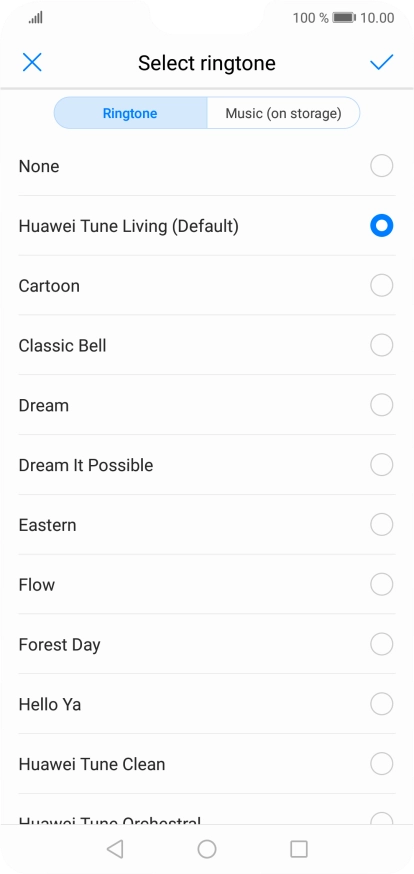Tap the Android home circle button
The height and width of the screenshot is (874, 414).
click(207, 849)
